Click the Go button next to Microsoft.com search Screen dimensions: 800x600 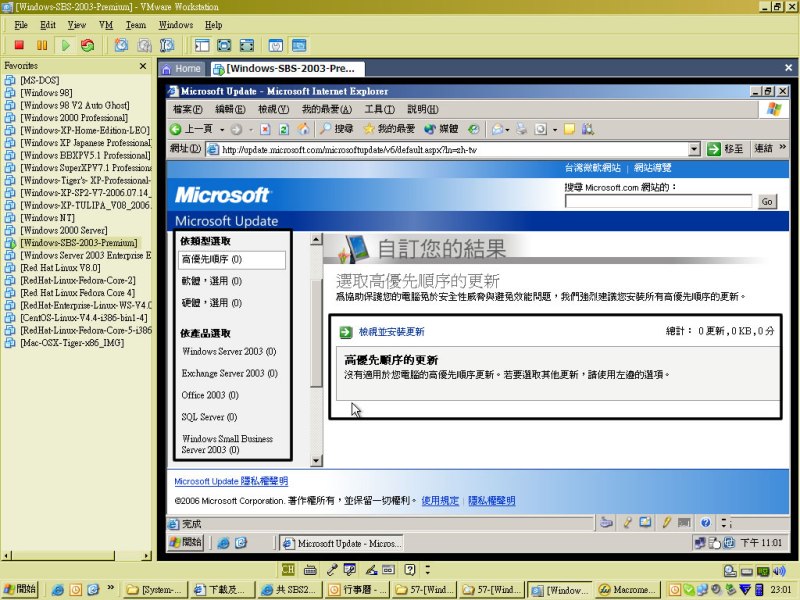pos(767,202)
